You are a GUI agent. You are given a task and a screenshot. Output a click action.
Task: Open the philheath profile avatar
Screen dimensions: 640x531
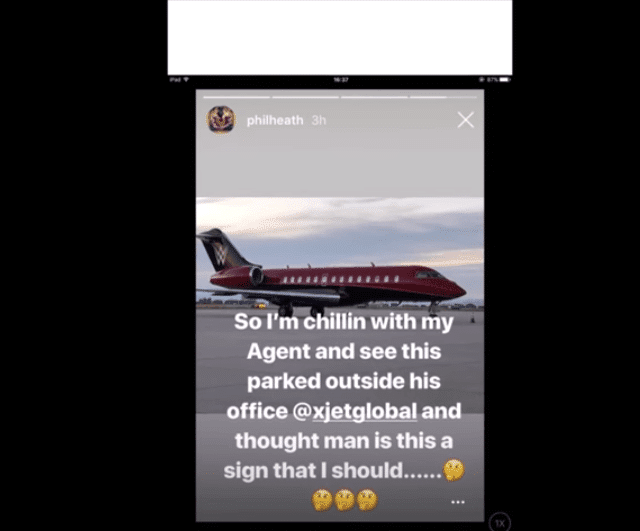tap(221, 120)
